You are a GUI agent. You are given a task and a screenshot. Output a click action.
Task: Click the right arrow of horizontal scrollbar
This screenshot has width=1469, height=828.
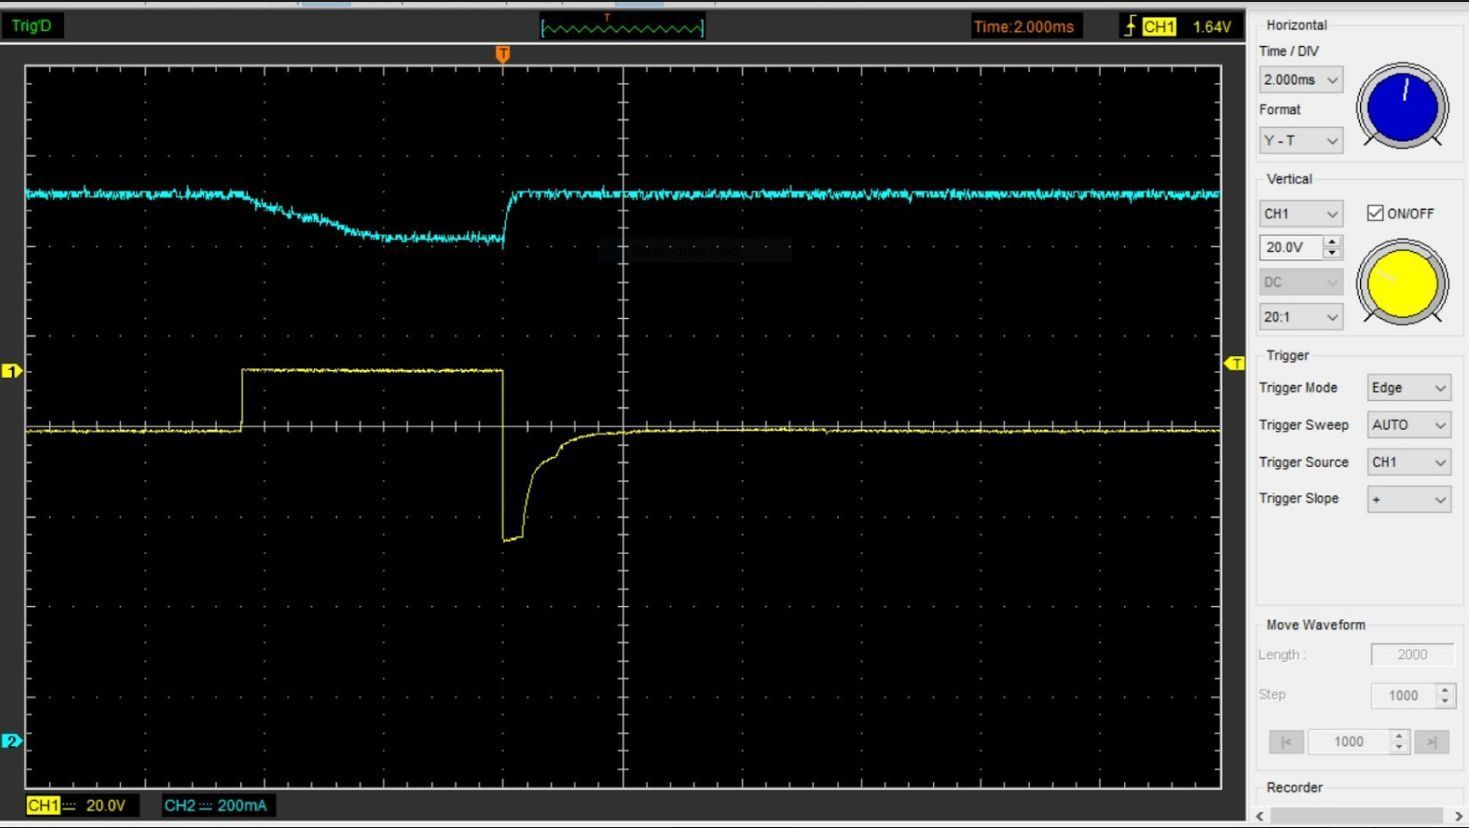[x=1458, y=816]
